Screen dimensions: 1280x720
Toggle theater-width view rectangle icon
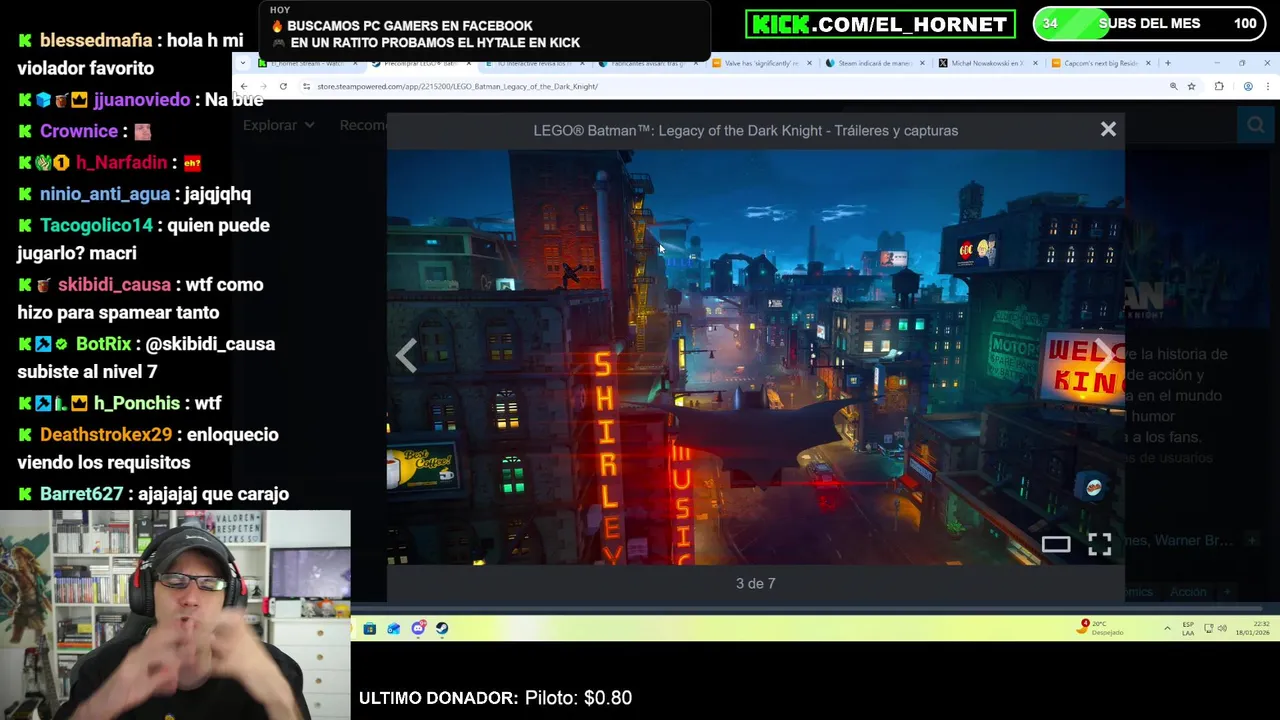tap(1056, 544)
